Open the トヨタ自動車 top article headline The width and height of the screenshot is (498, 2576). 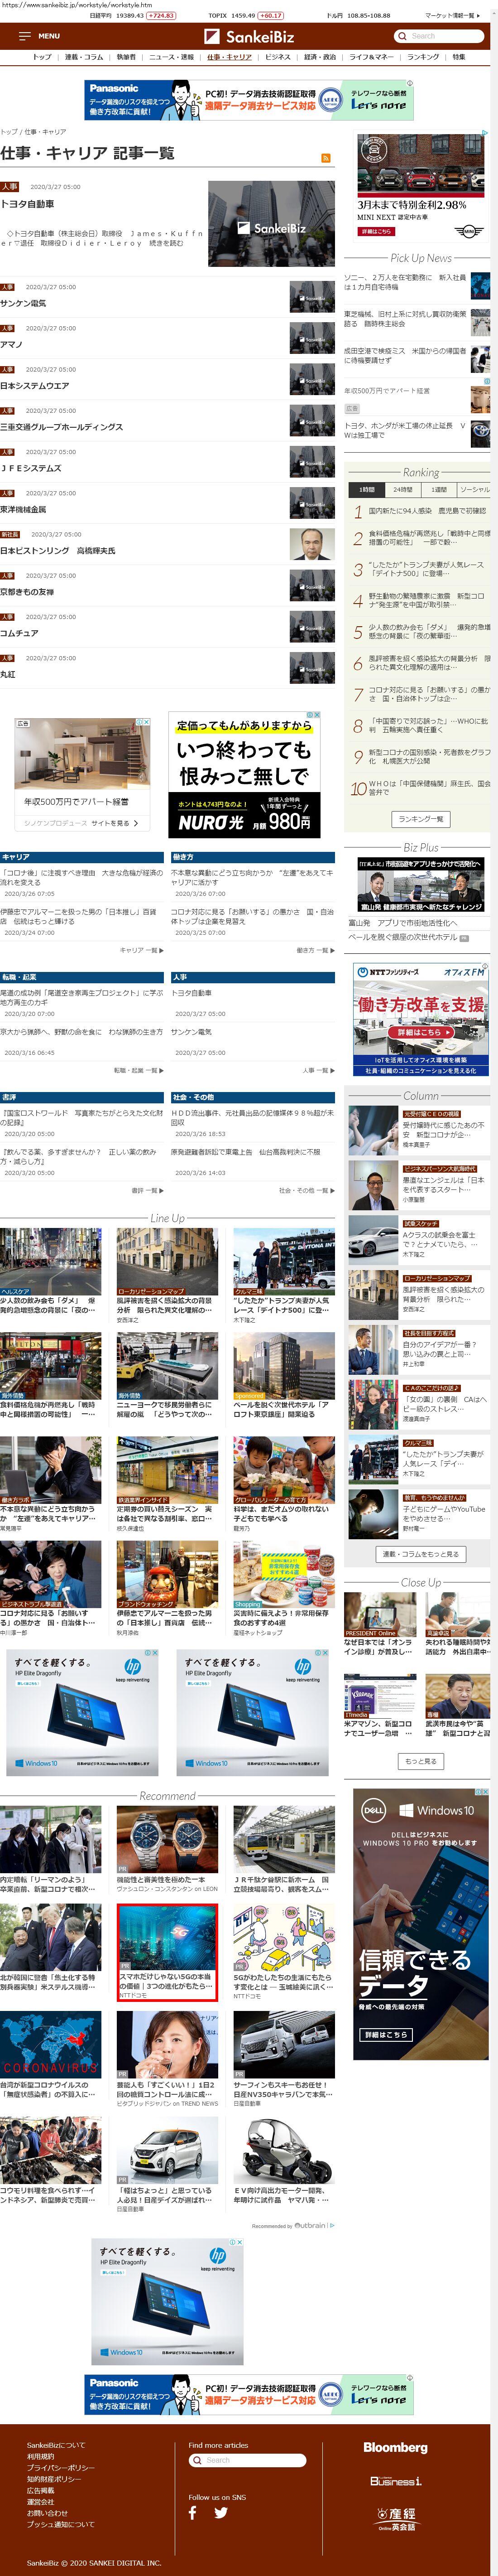[x=28, y=204]
